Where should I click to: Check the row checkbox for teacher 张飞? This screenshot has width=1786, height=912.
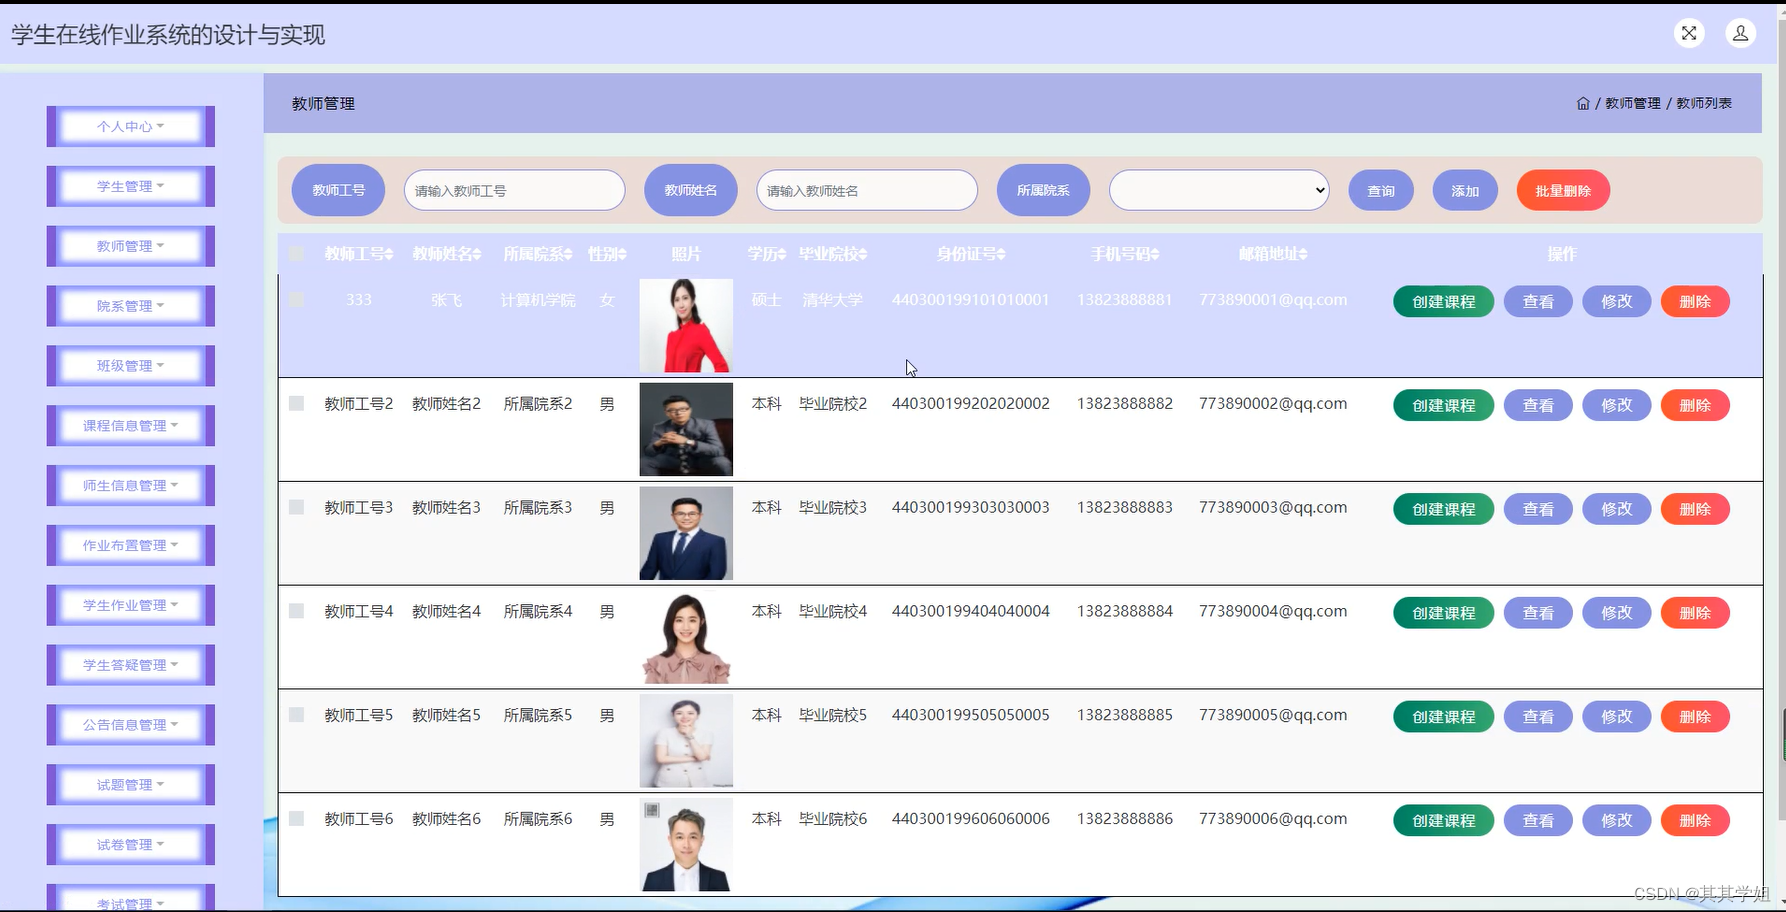pyautogui.click(x=295, y=299)
